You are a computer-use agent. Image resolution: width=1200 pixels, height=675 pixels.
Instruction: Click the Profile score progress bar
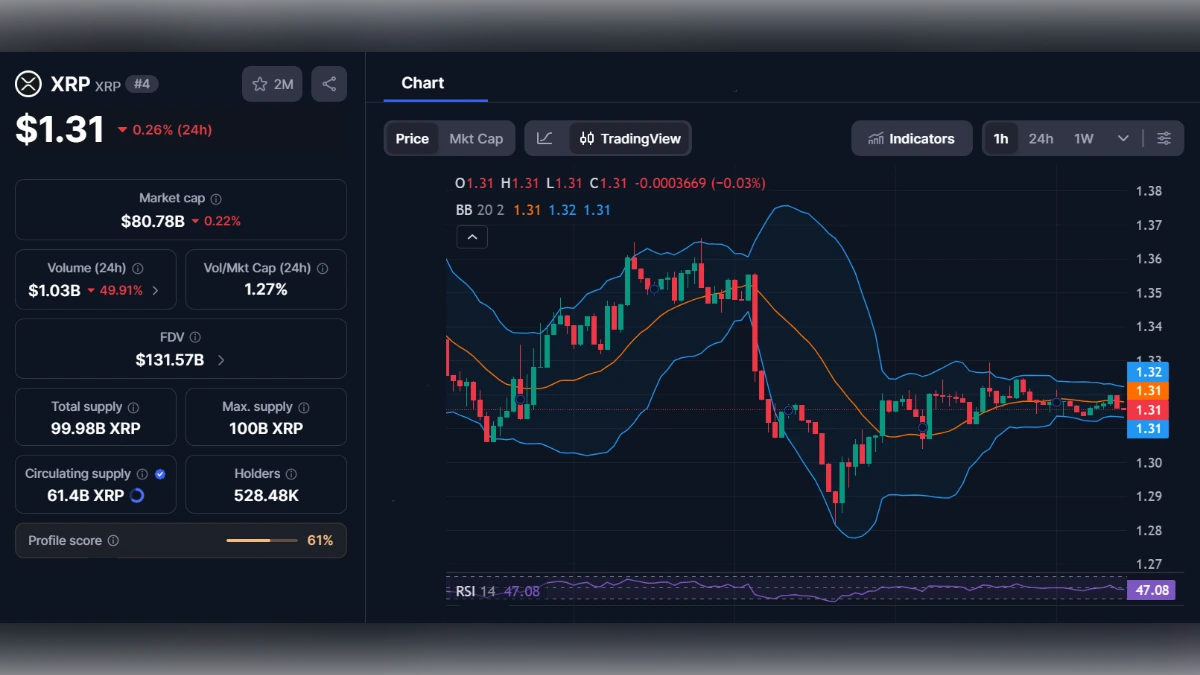coord(262,540)
